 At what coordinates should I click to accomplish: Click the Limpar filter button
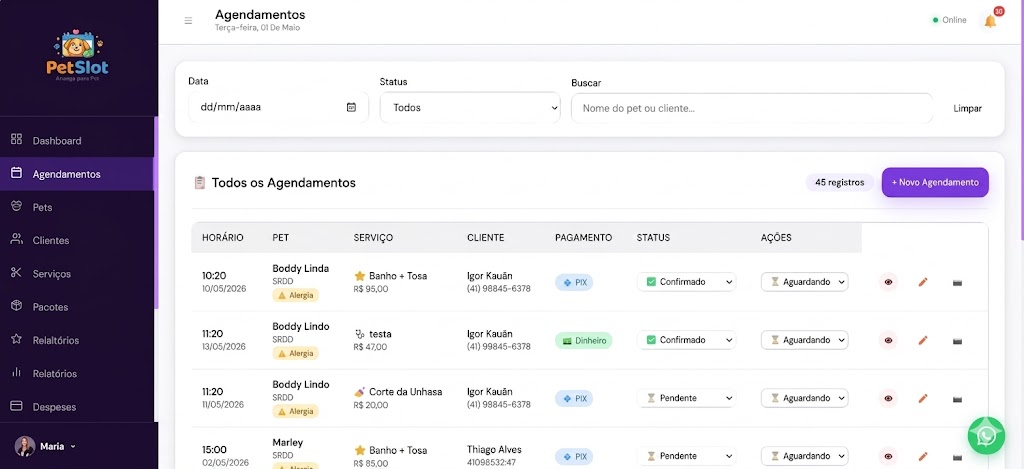967,108
